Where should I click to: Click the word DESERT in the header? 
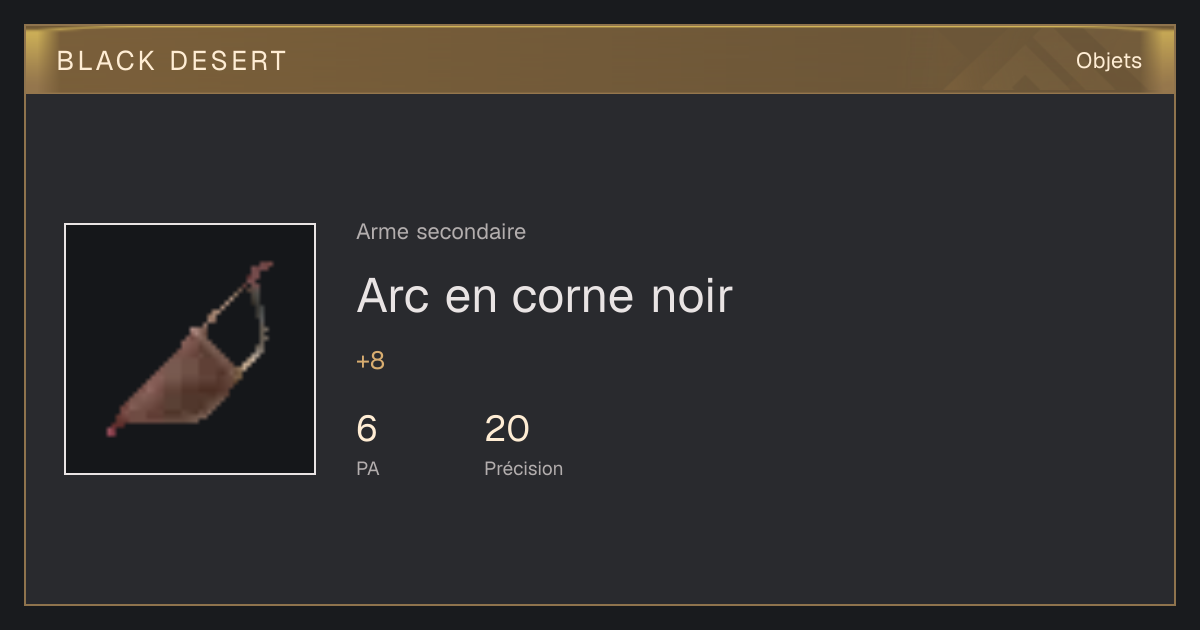228,61
